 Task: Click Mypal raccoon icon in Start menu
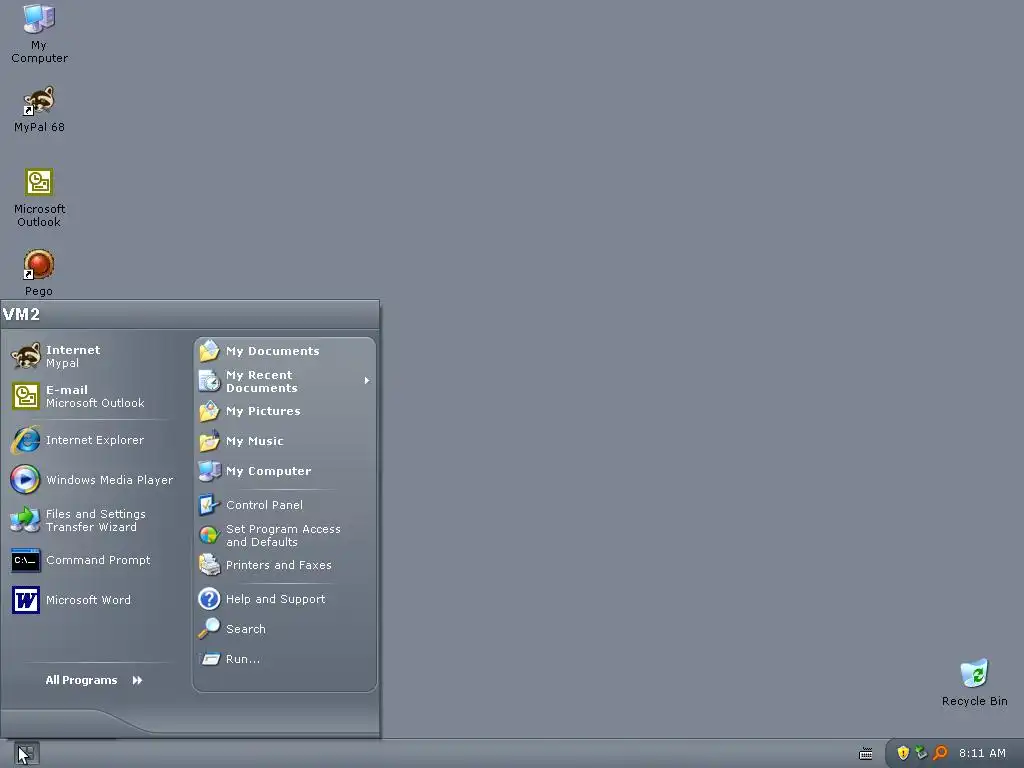(25, 356)
